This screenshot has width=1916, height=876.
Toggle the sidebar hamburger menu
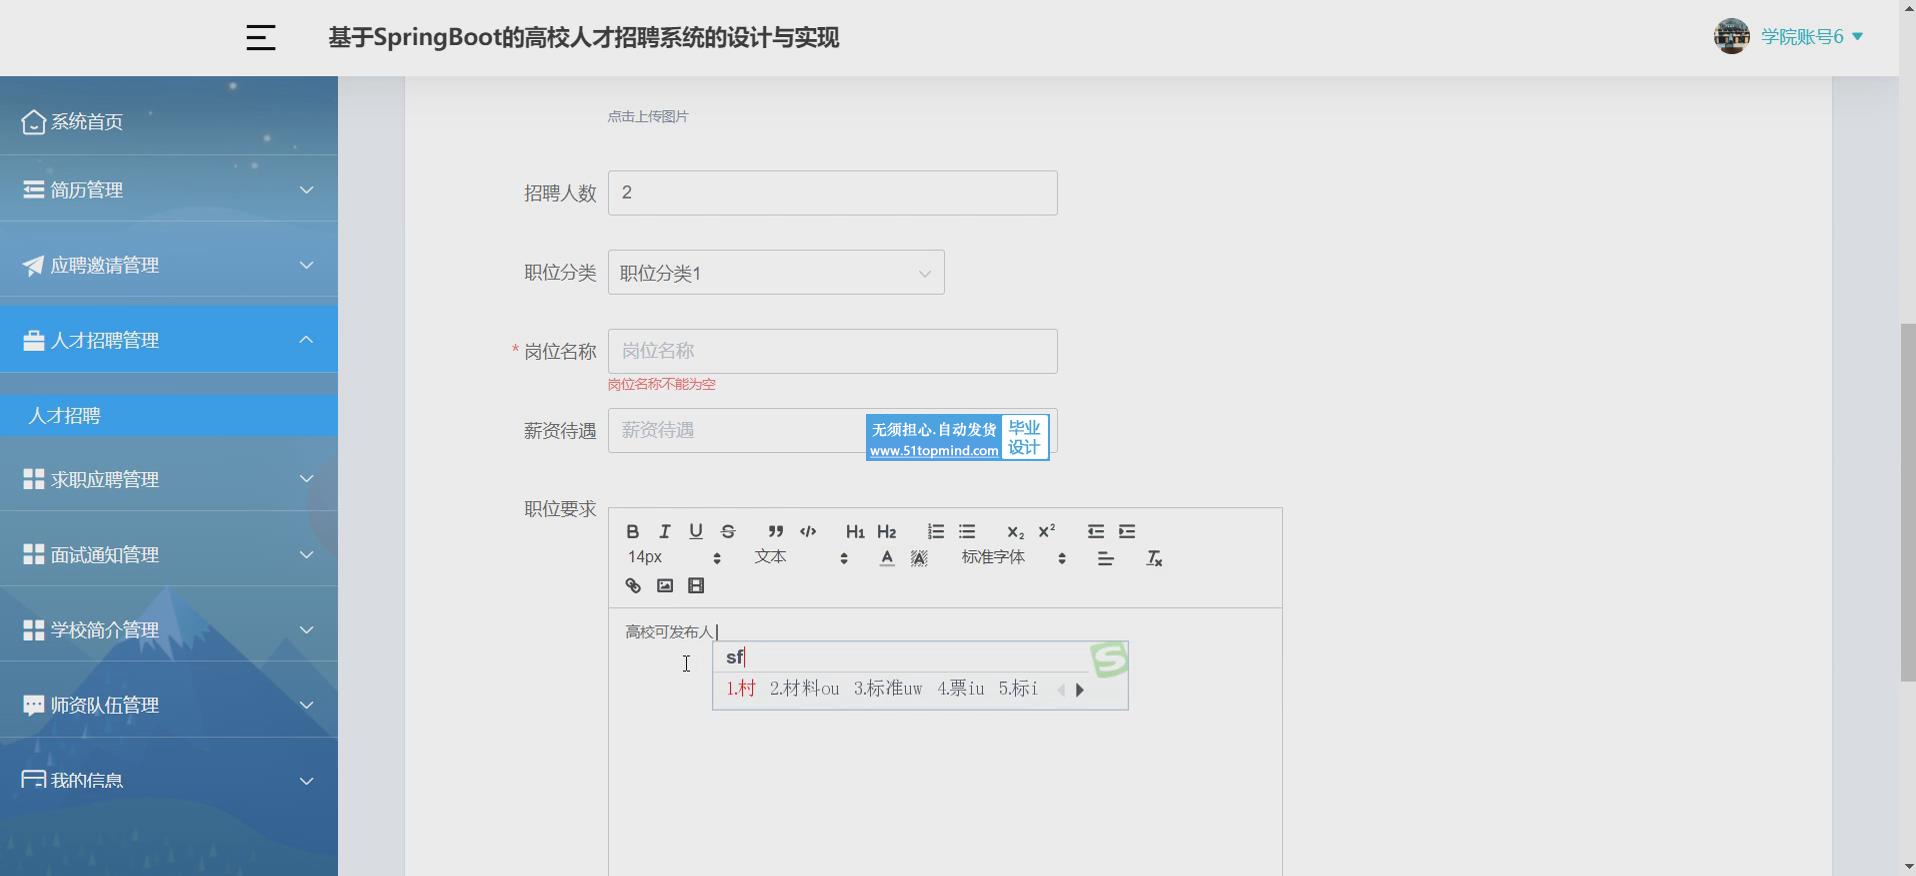[261, 38]
